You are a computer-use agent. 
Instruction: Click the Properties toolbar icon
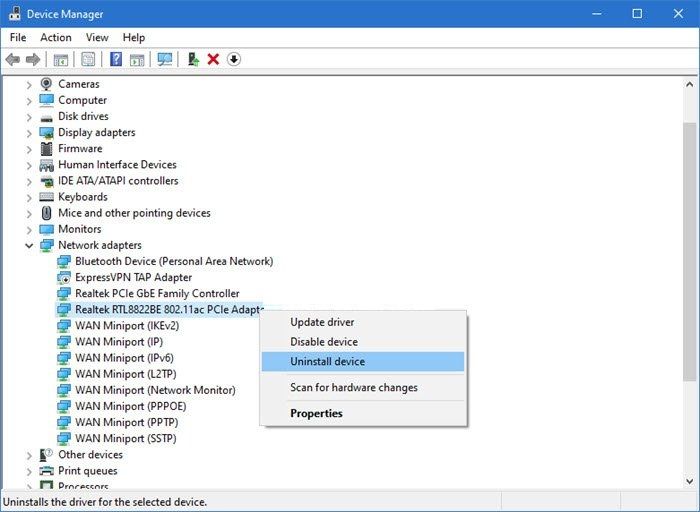(88, 59)
